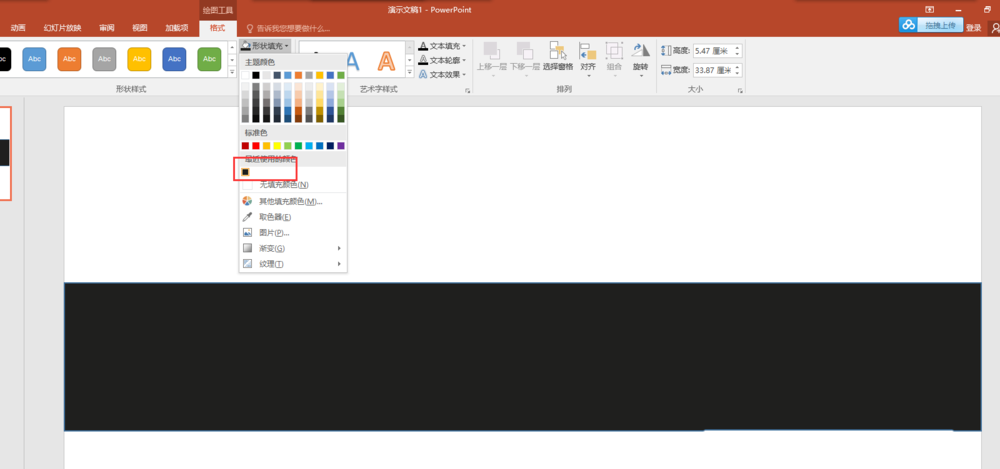This screenshot has height=469, width=1000.
Task: Select the slide thumbnail in left pane
Action: pos(5,153)
